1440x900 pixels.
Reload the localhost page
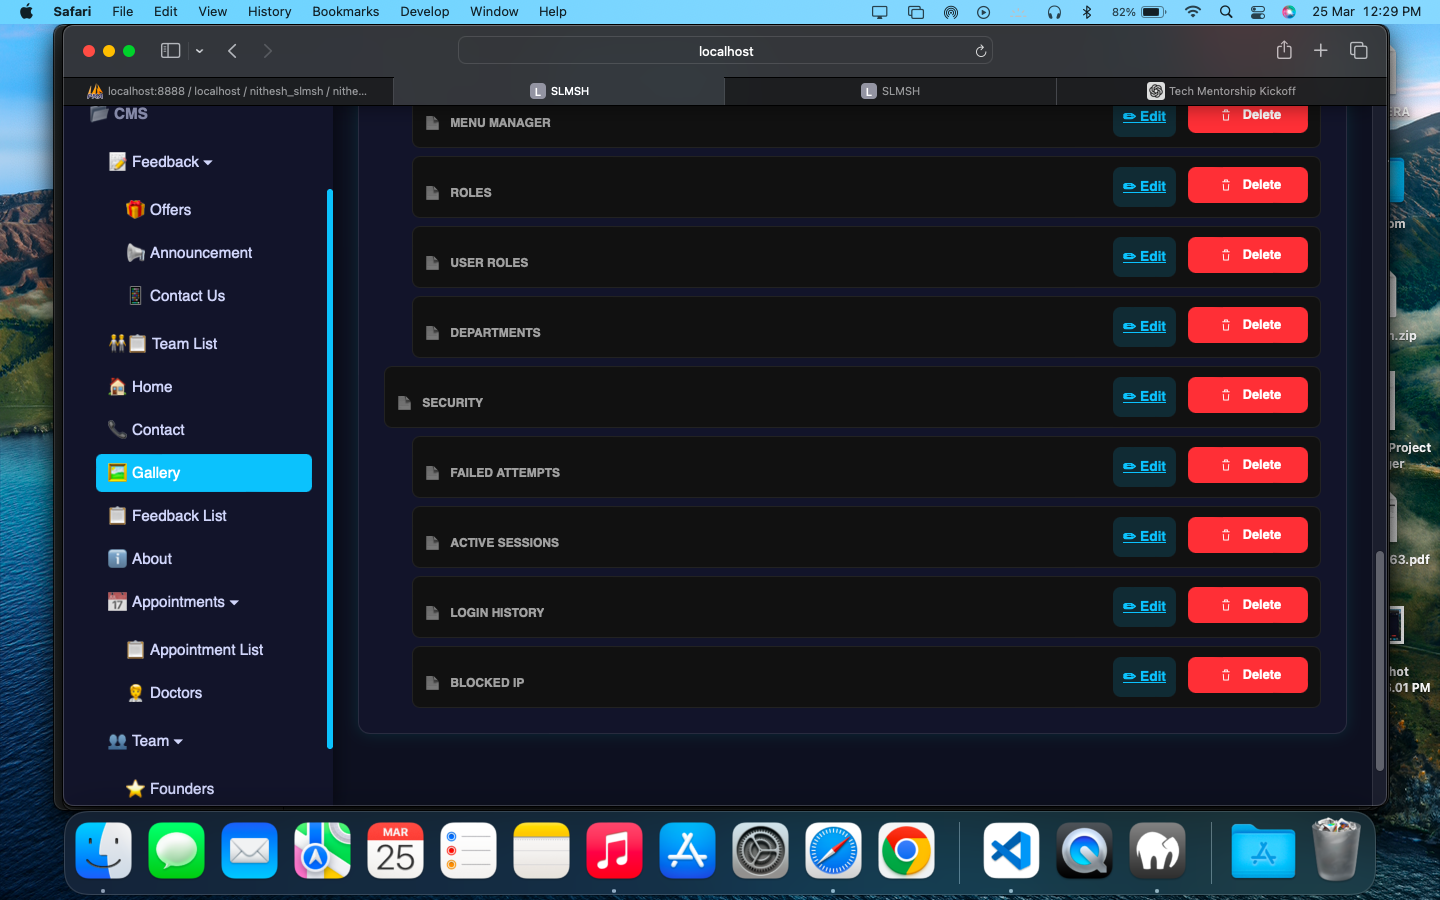(980, 51)
